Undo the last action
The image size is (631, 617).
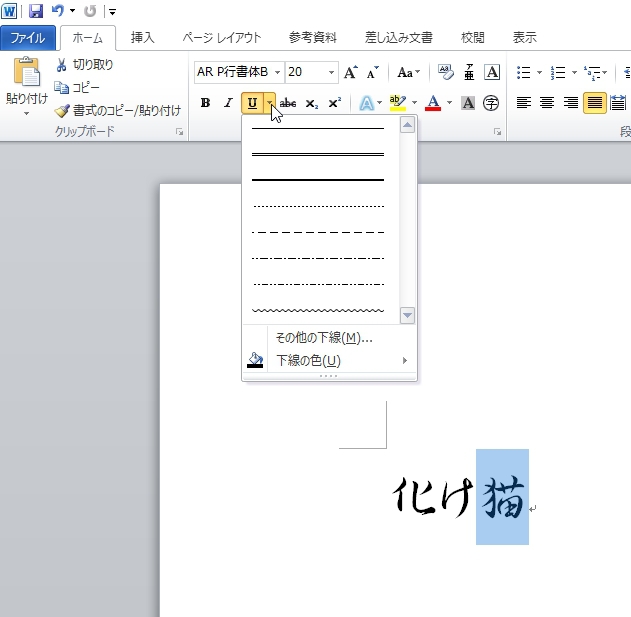[58, 11]
